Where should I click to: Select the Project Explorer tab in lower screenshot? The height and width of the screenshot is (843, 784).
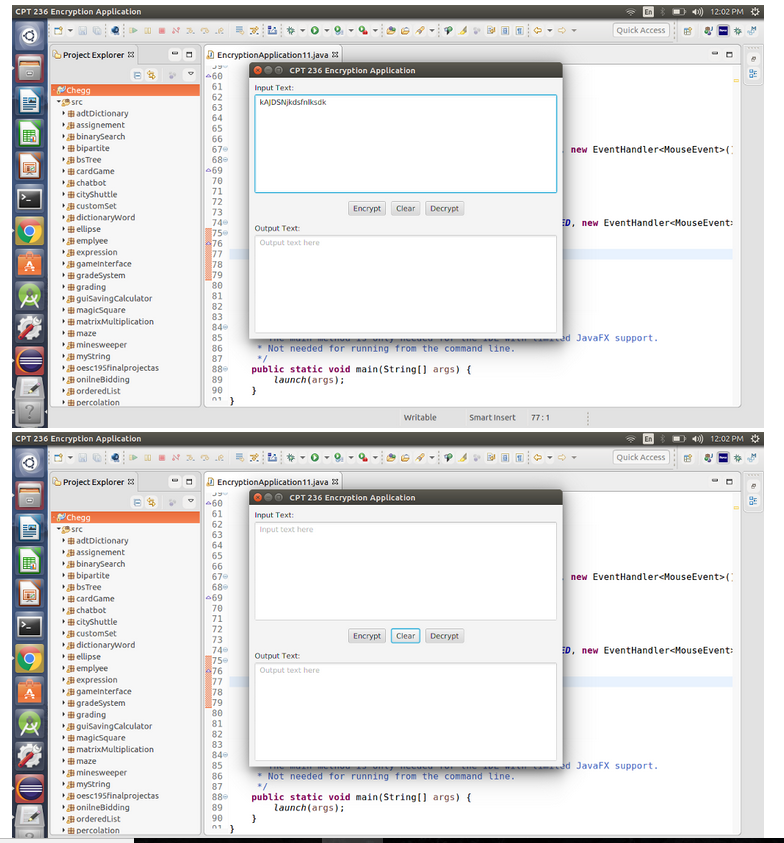tap(94, 482)
